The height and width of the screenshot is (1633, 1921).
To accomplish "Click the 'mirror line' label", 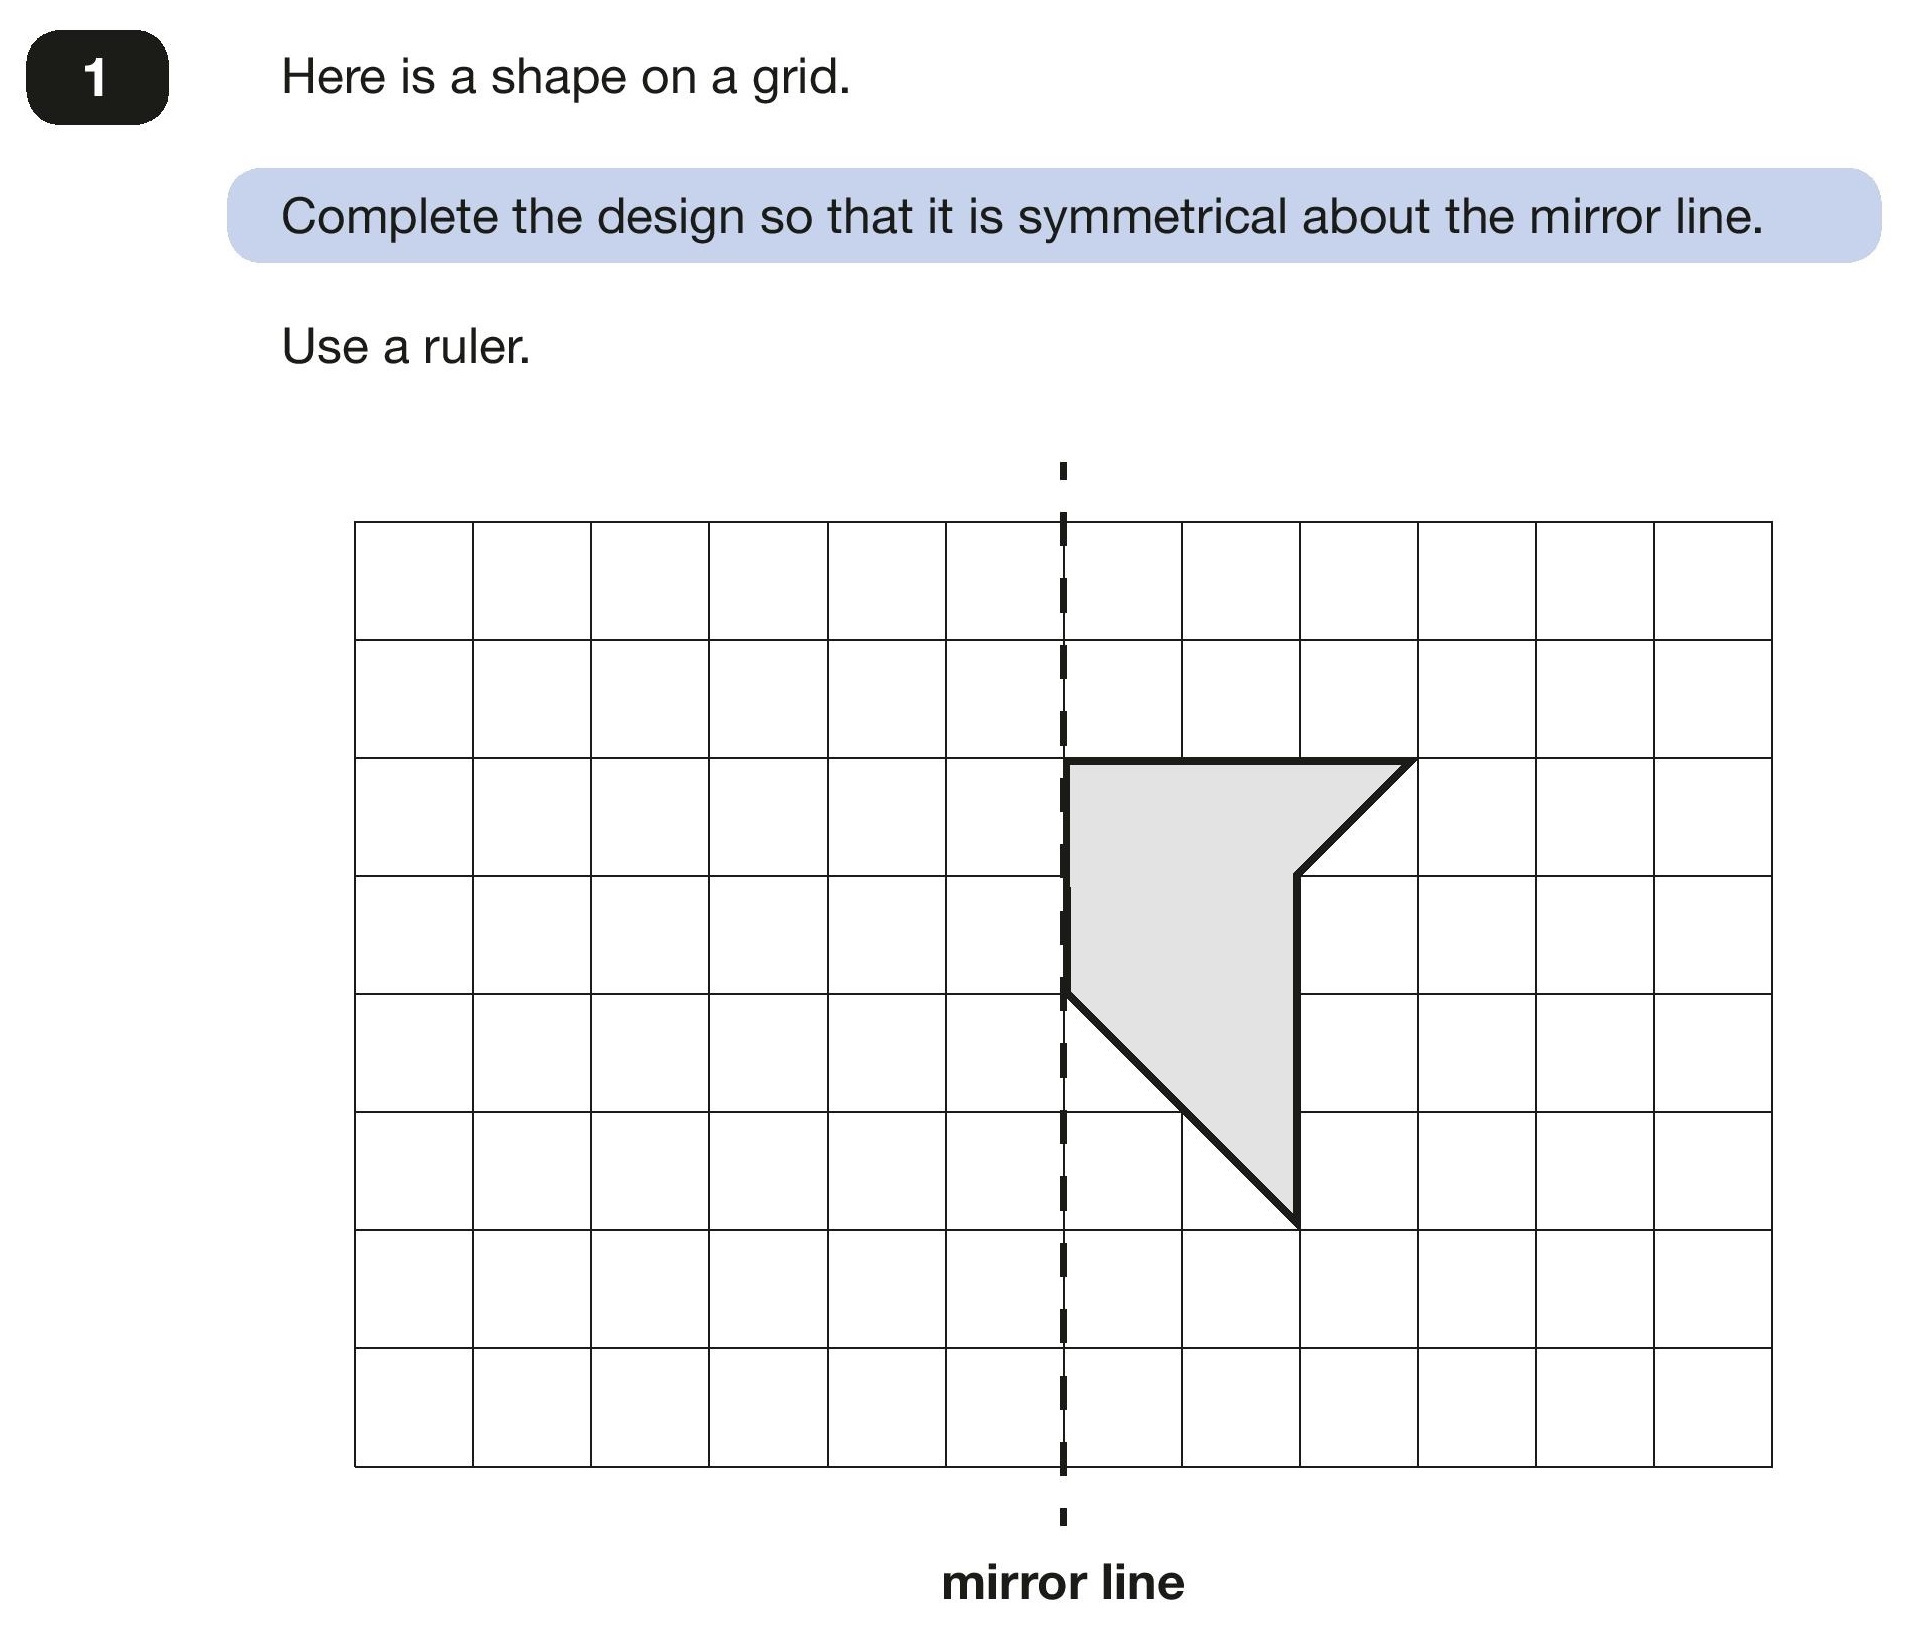I will click(x=1063, y=1583).
